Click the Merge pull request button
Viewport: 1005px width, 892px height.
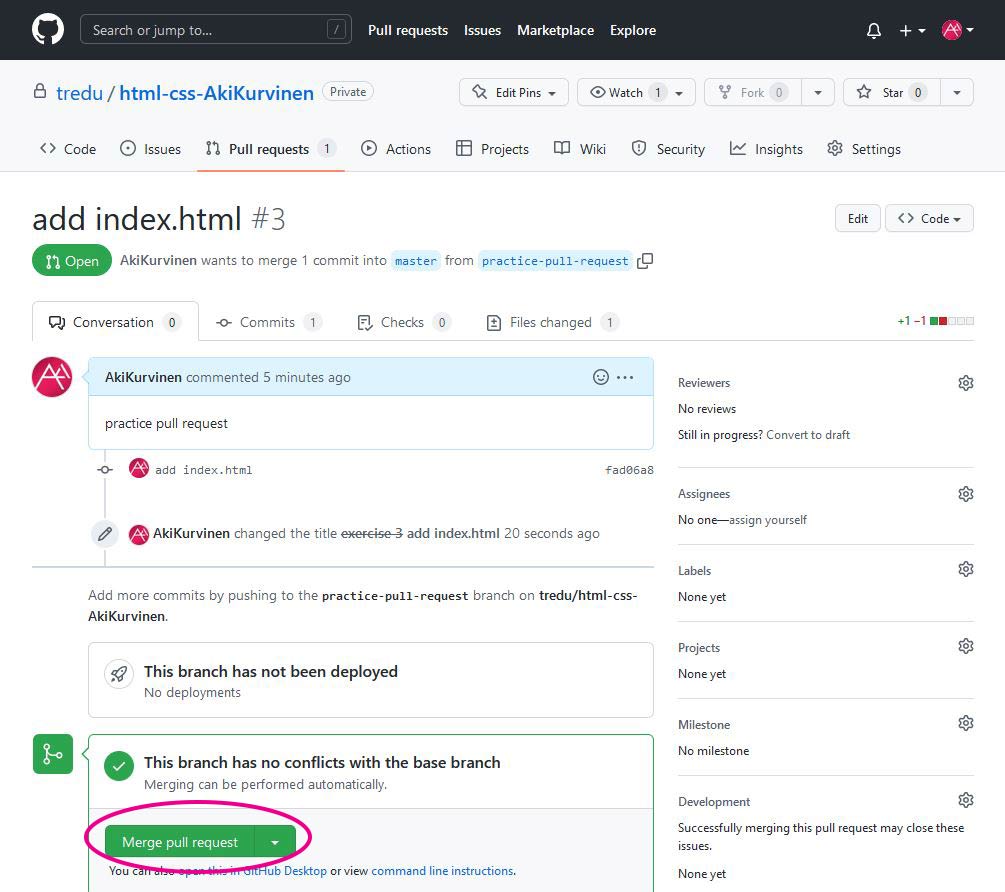179,841
